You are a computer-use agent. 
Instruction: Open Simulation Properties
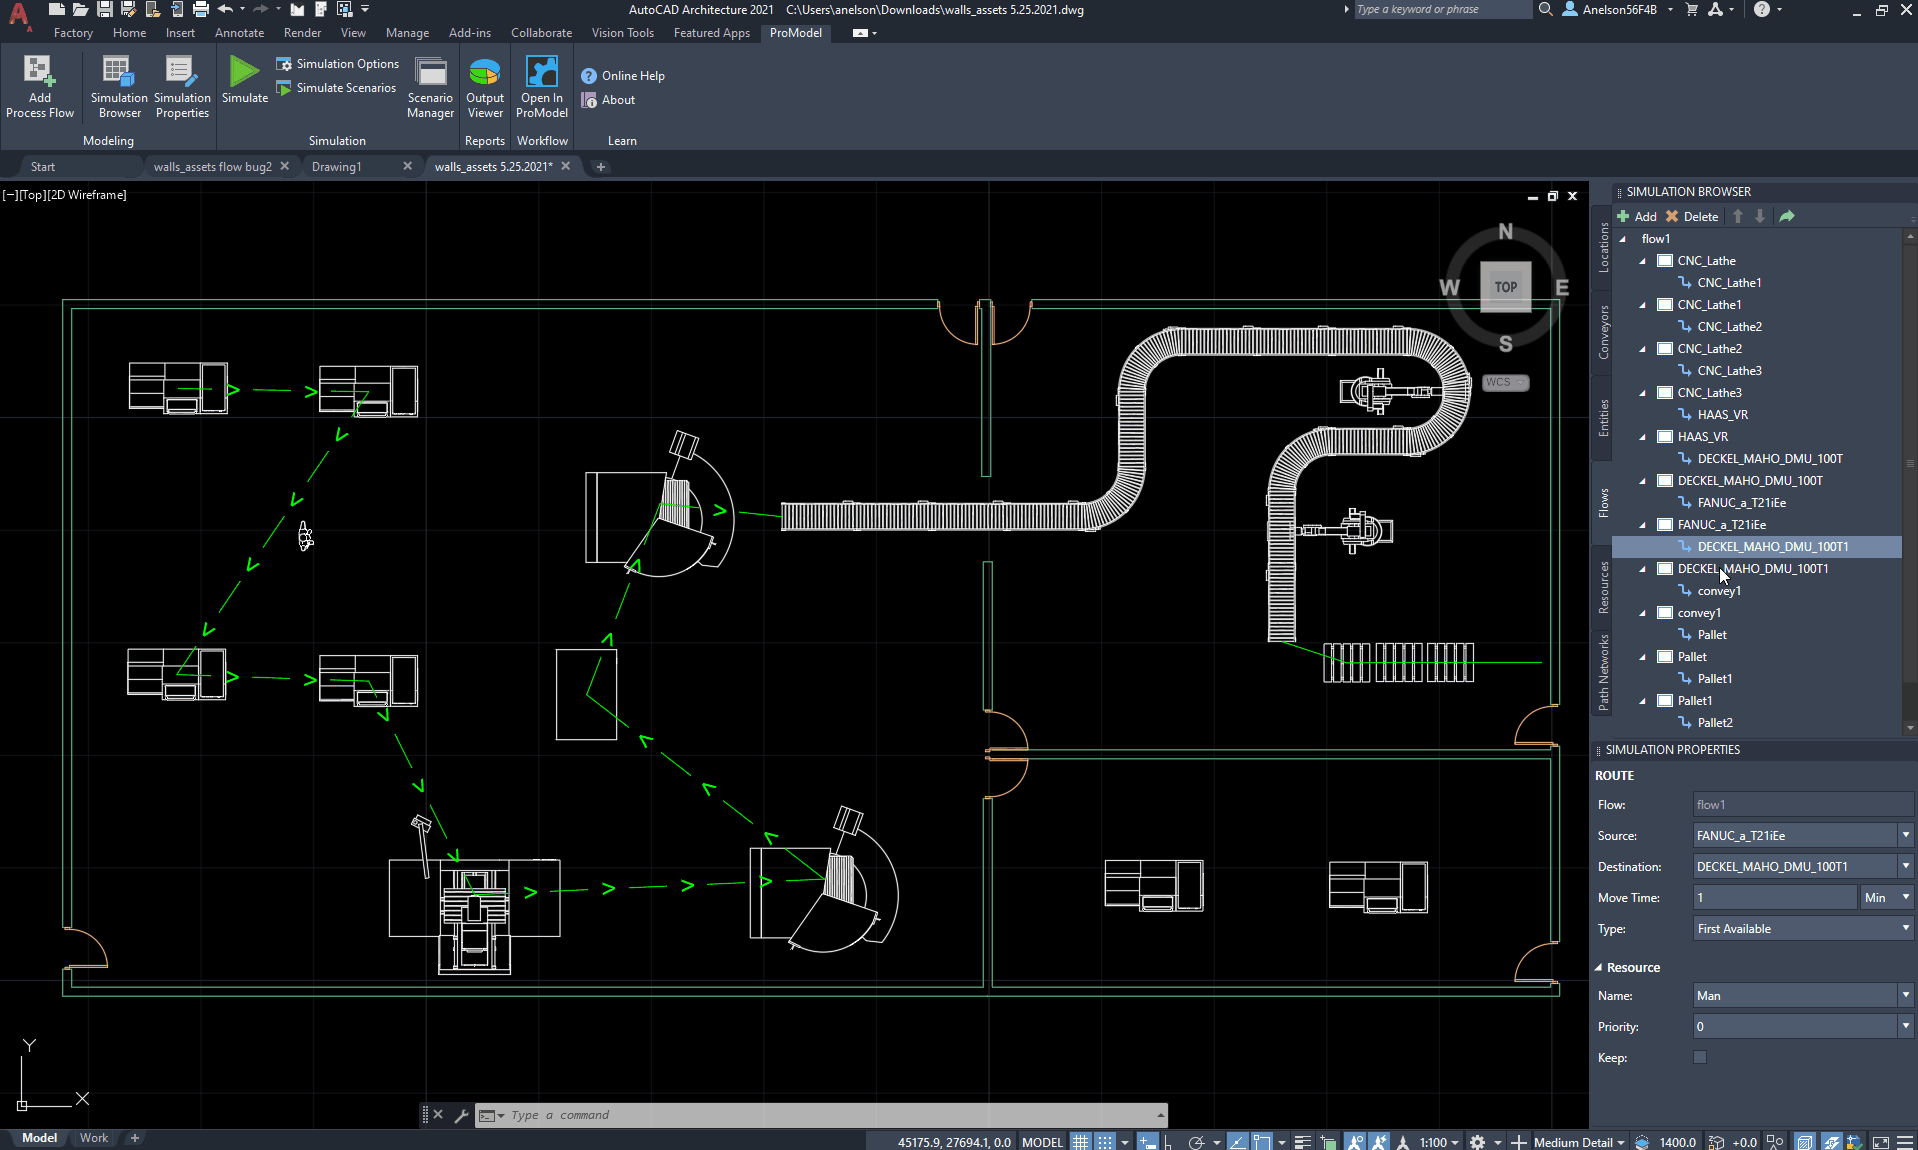(x=181, y=85)
